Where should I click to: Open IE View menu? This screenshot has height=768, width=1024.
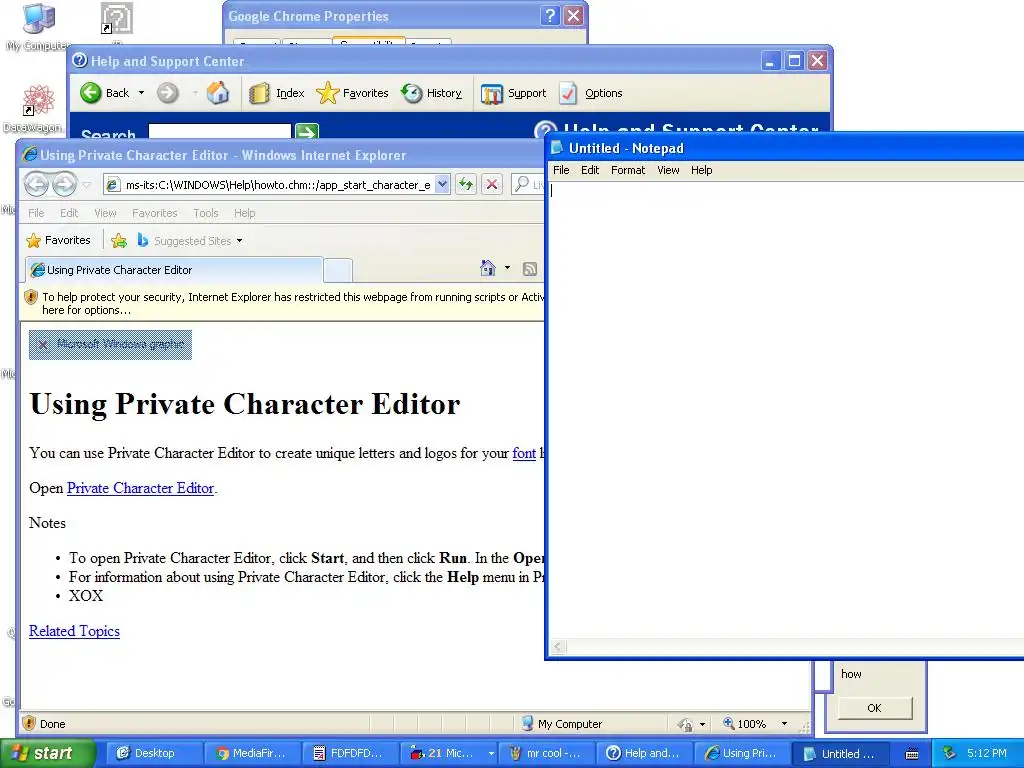click(105, 213)
